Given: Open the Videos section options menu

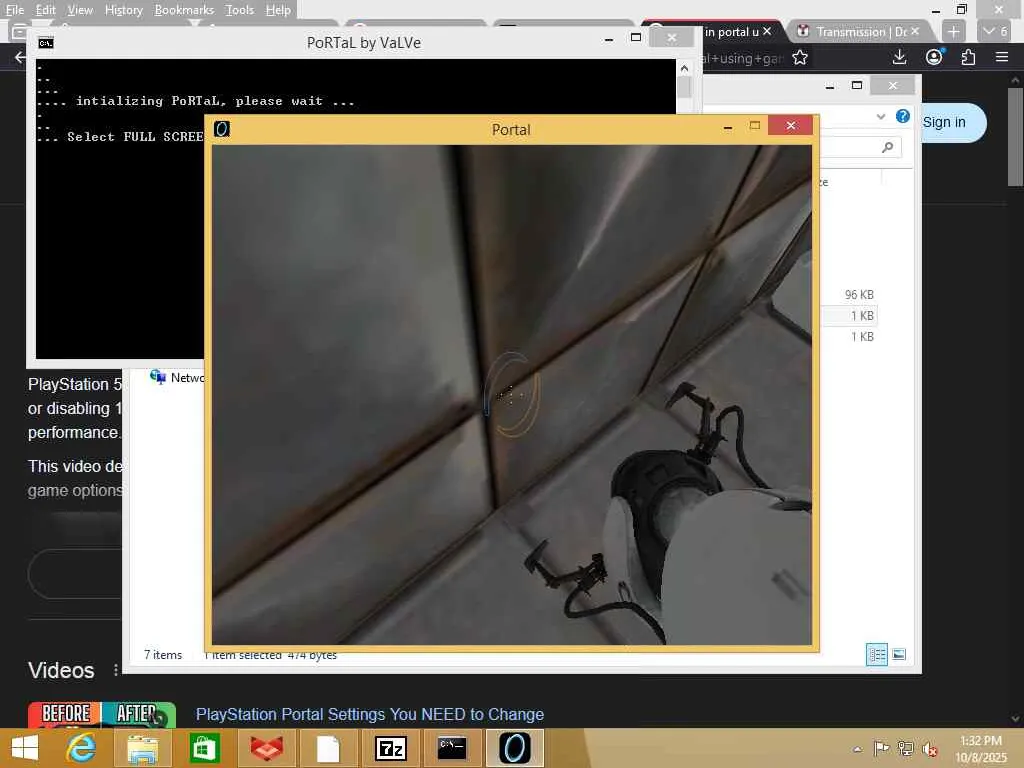Looking at the screenshot, I should point(116,670).
